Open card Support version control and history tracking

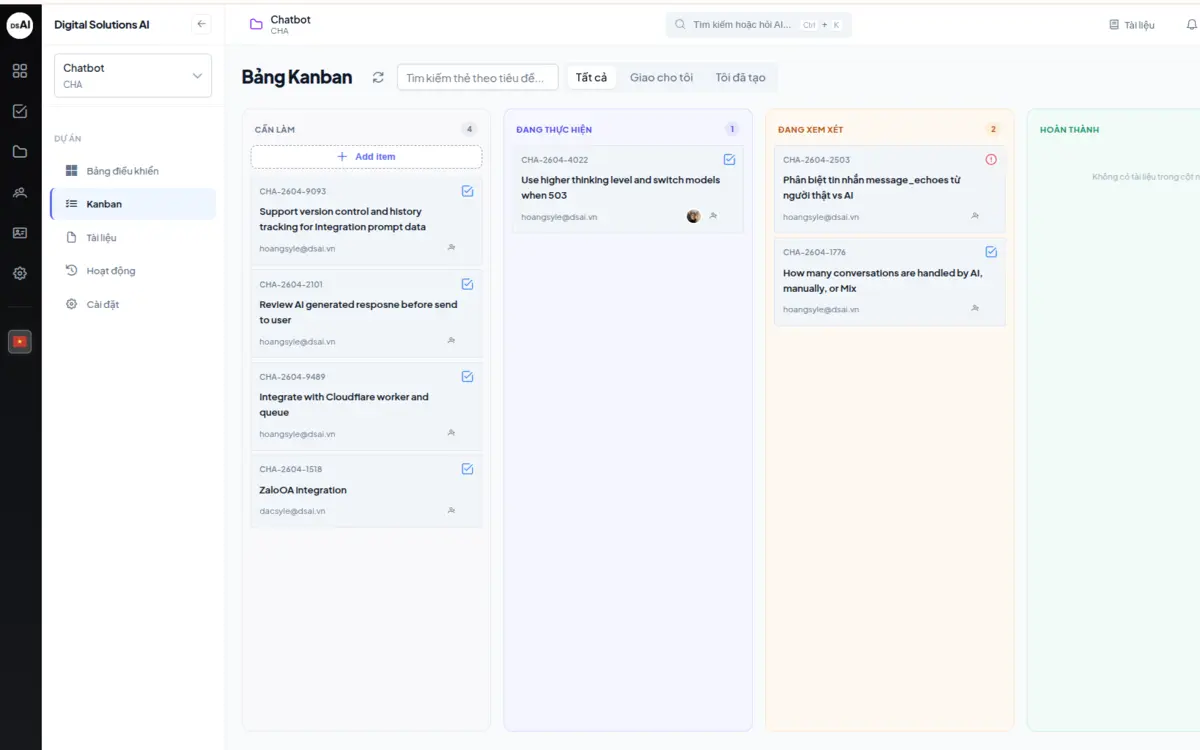click(x=366, y=220)
